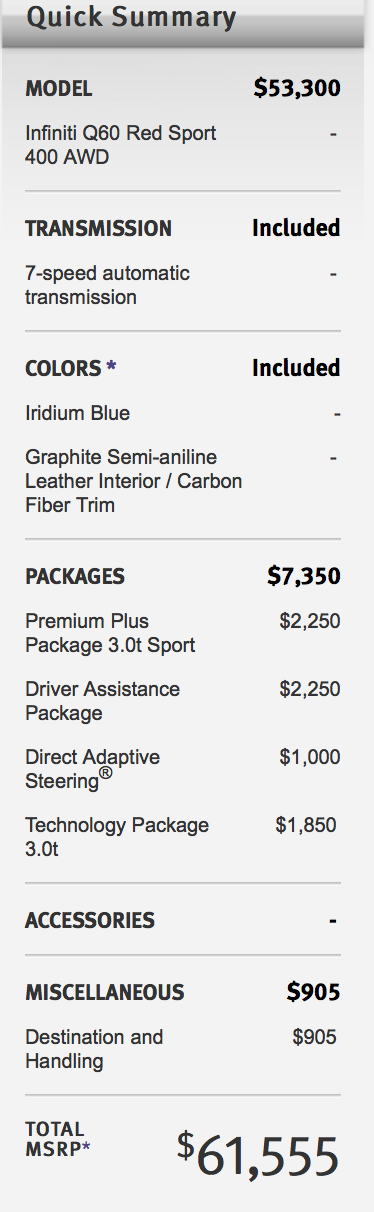Click the Quick Summary header
This screenshot has width=374, height=1212.
(x=131, y=17)
